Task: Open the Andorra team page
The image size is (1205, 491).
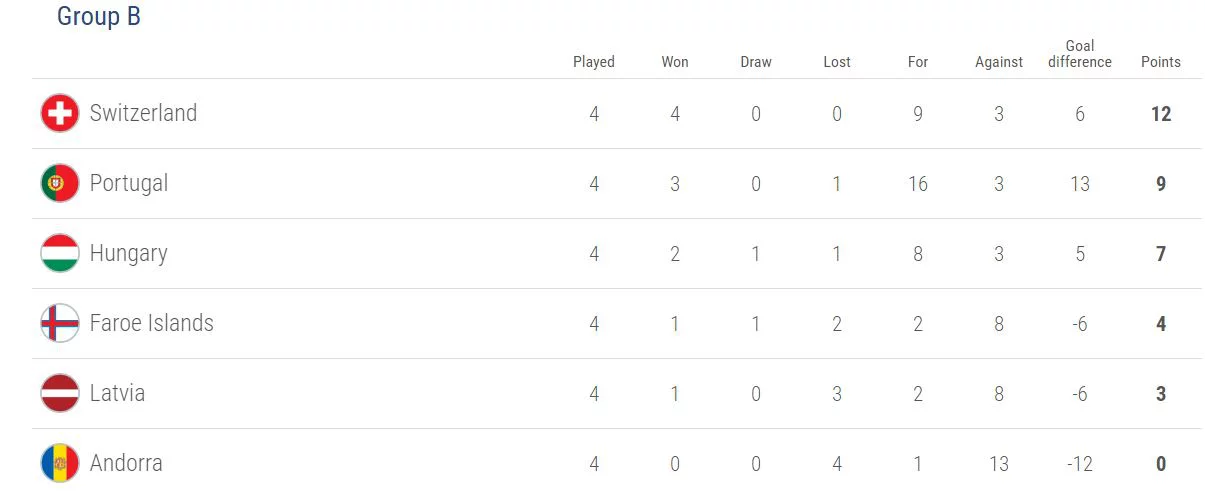Action: 126,463
